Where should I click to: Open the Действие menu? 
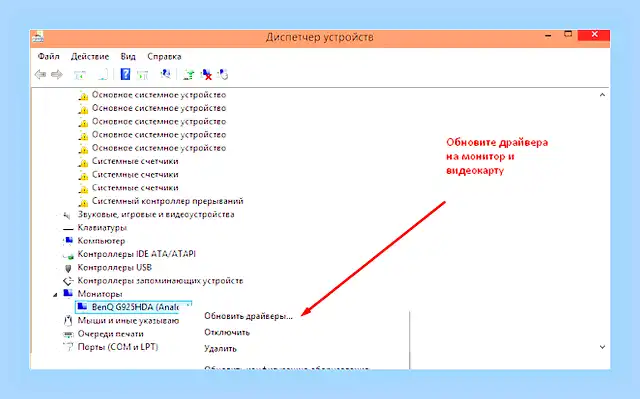click(x=90, y=56)
